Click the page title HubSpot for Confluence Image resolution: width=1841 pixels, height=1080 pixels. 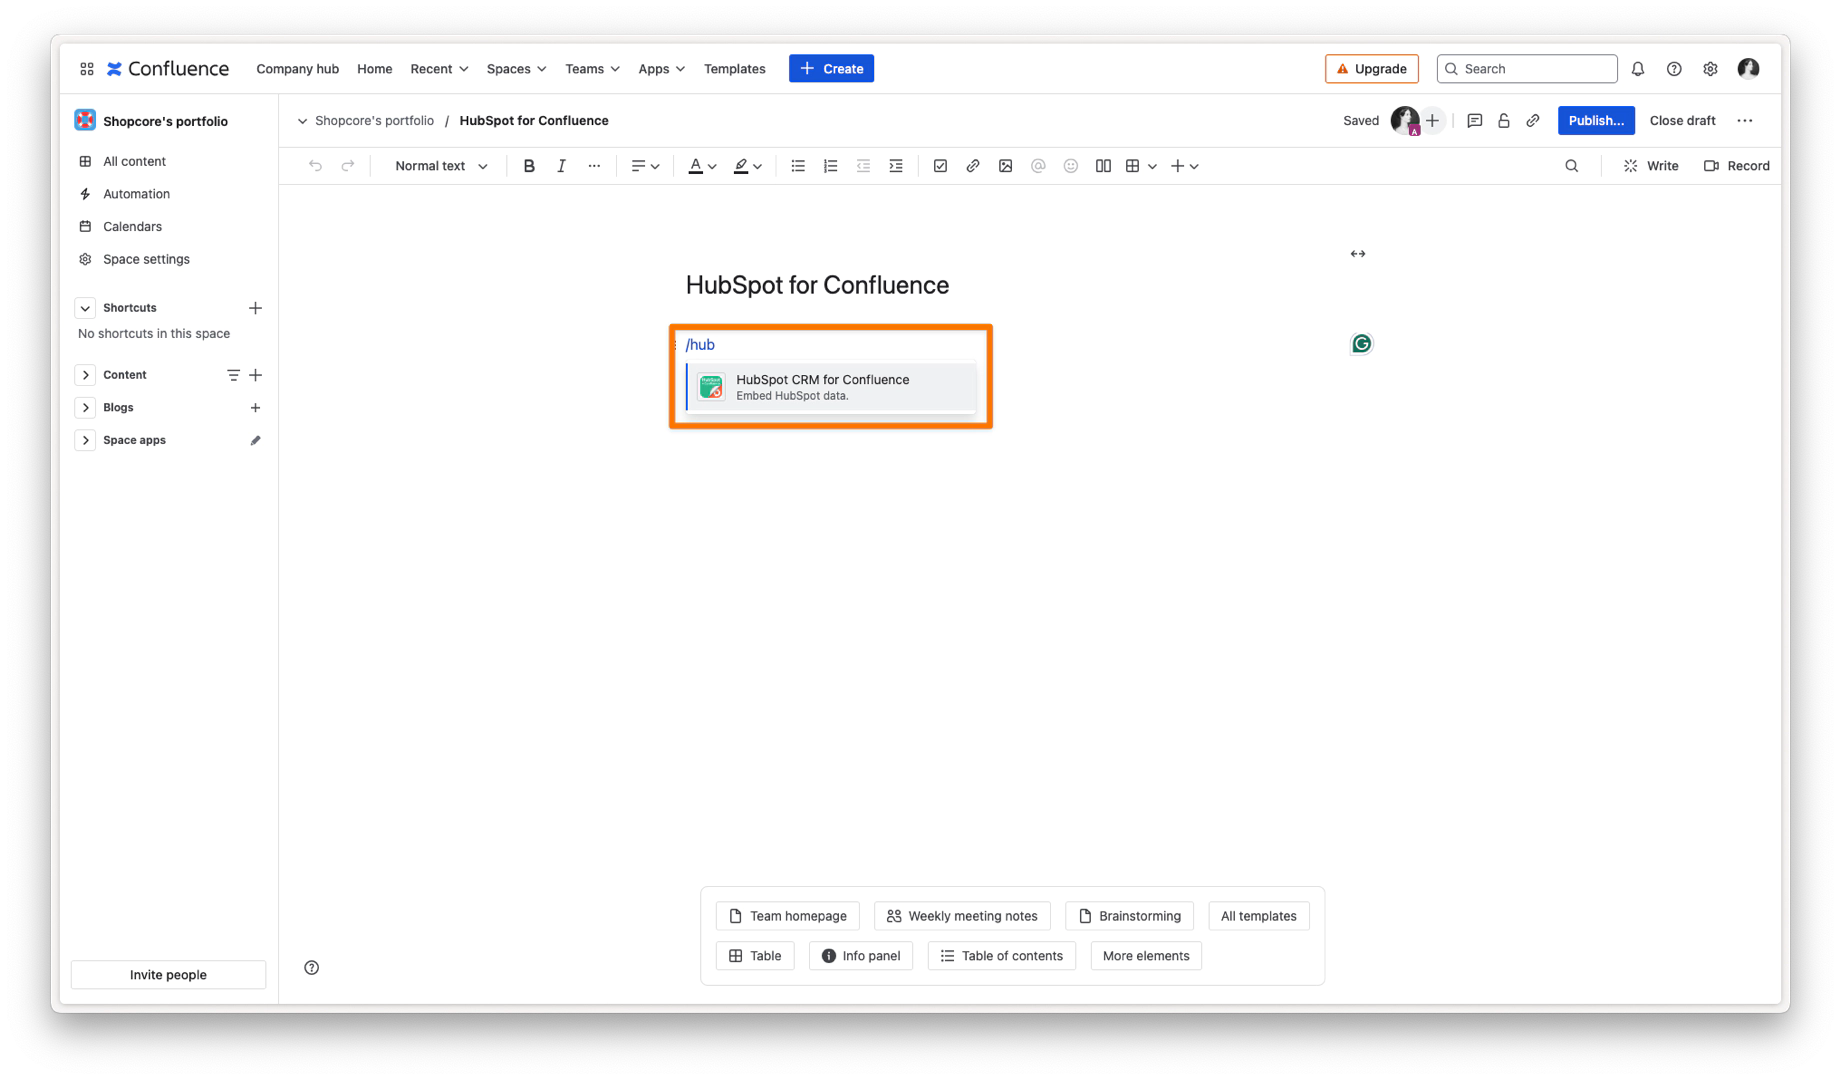coord(816,285)
